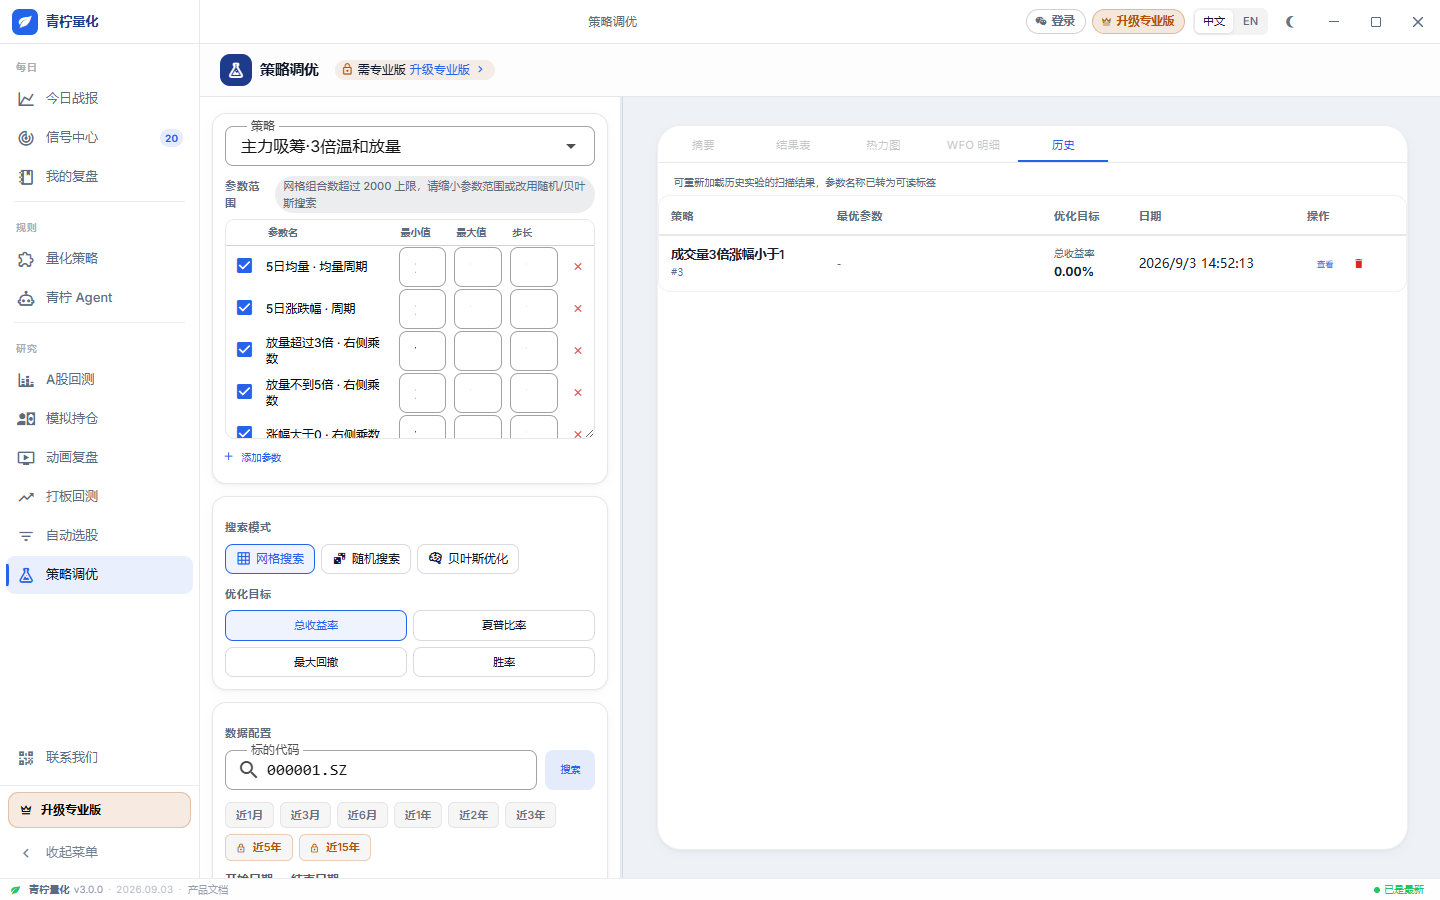Screen dimensions: 1440x900
Task: Open 青柠 Agent
Action: (x=99, y=297)
